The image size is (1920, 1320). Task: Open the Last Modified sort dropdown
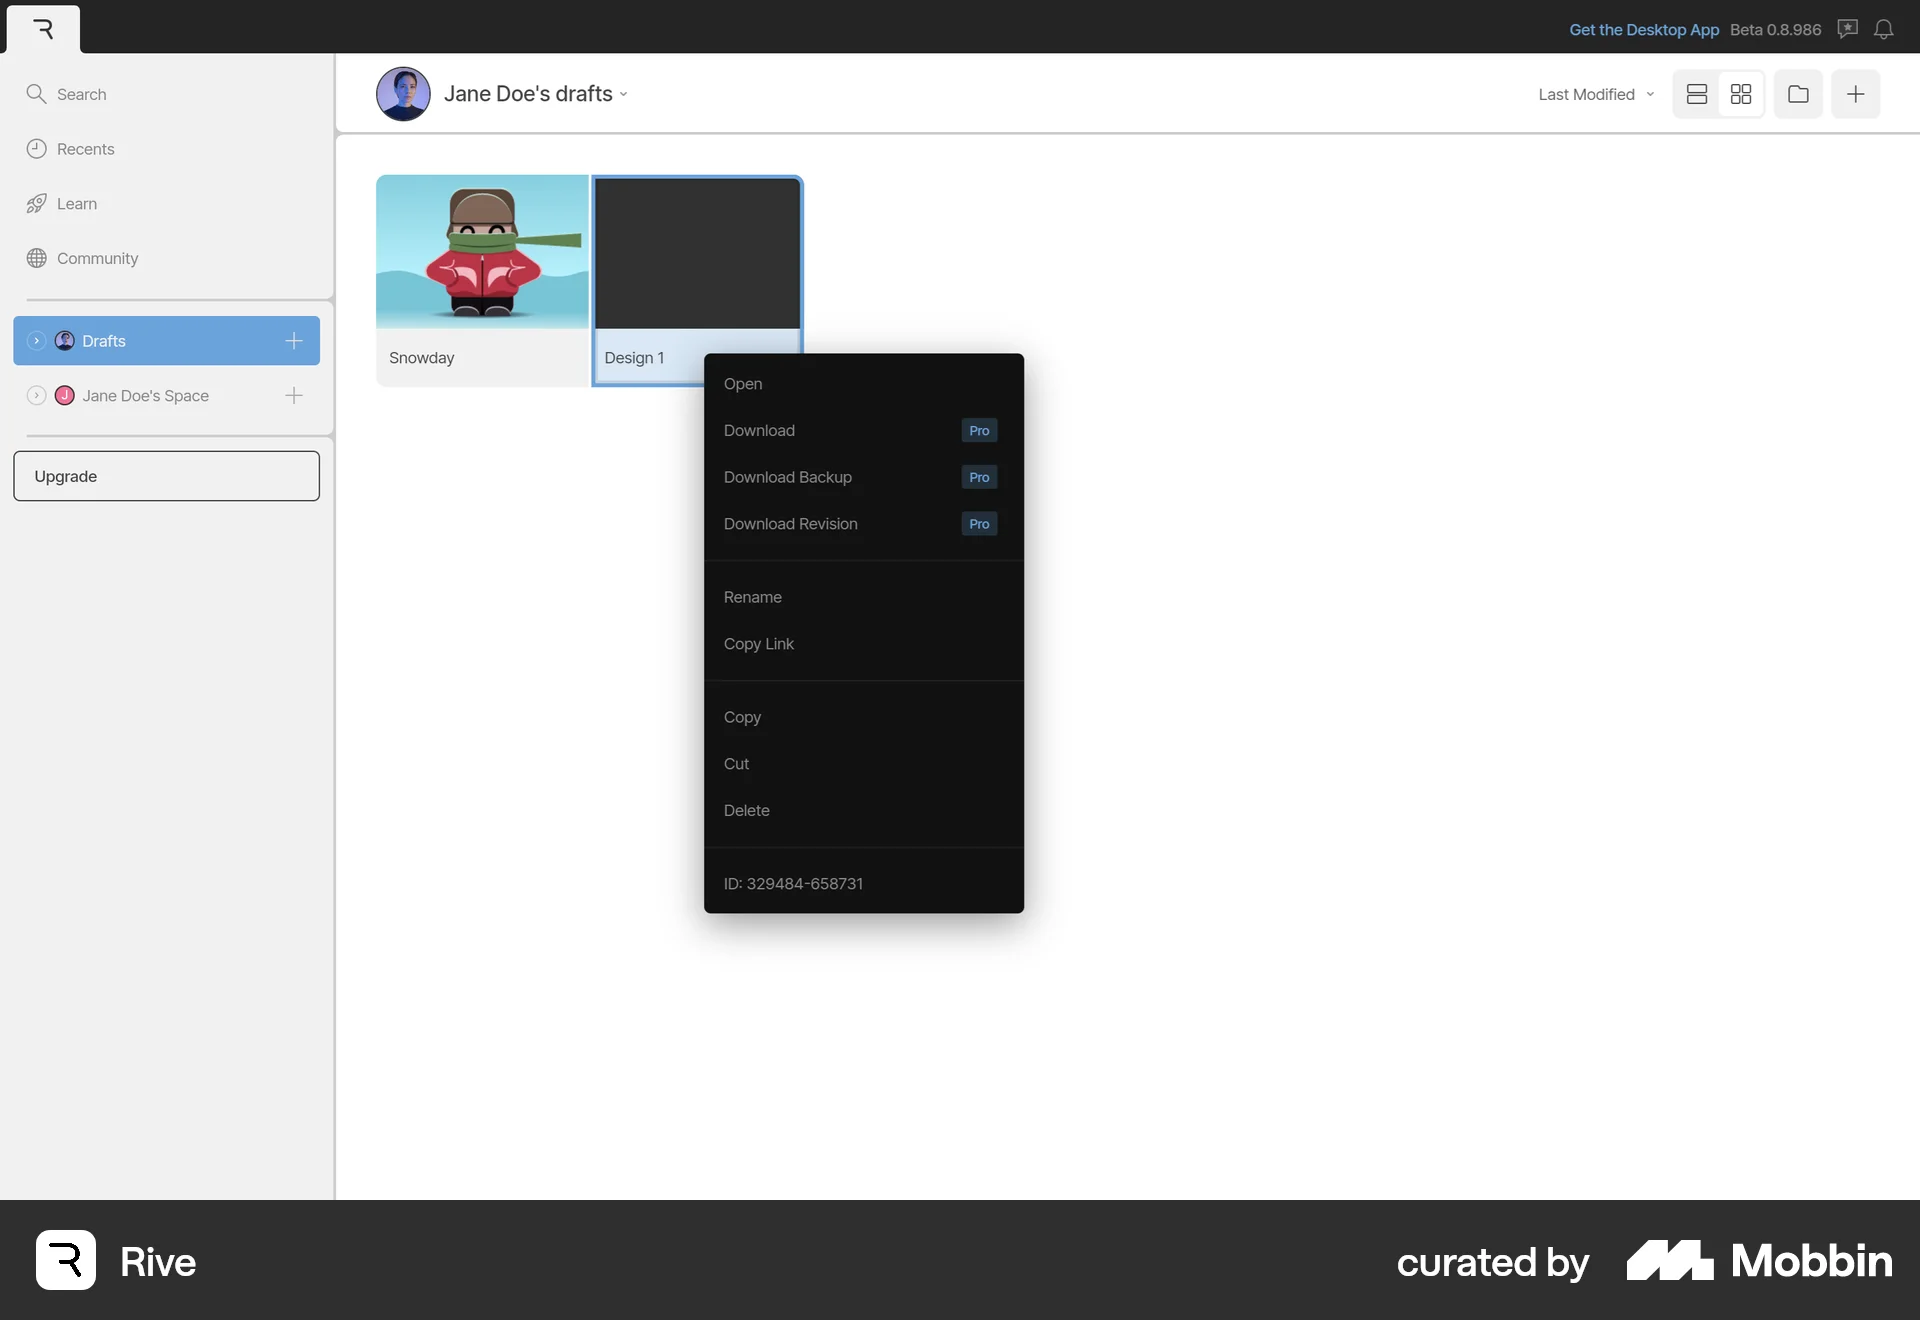coord(1595,93)
